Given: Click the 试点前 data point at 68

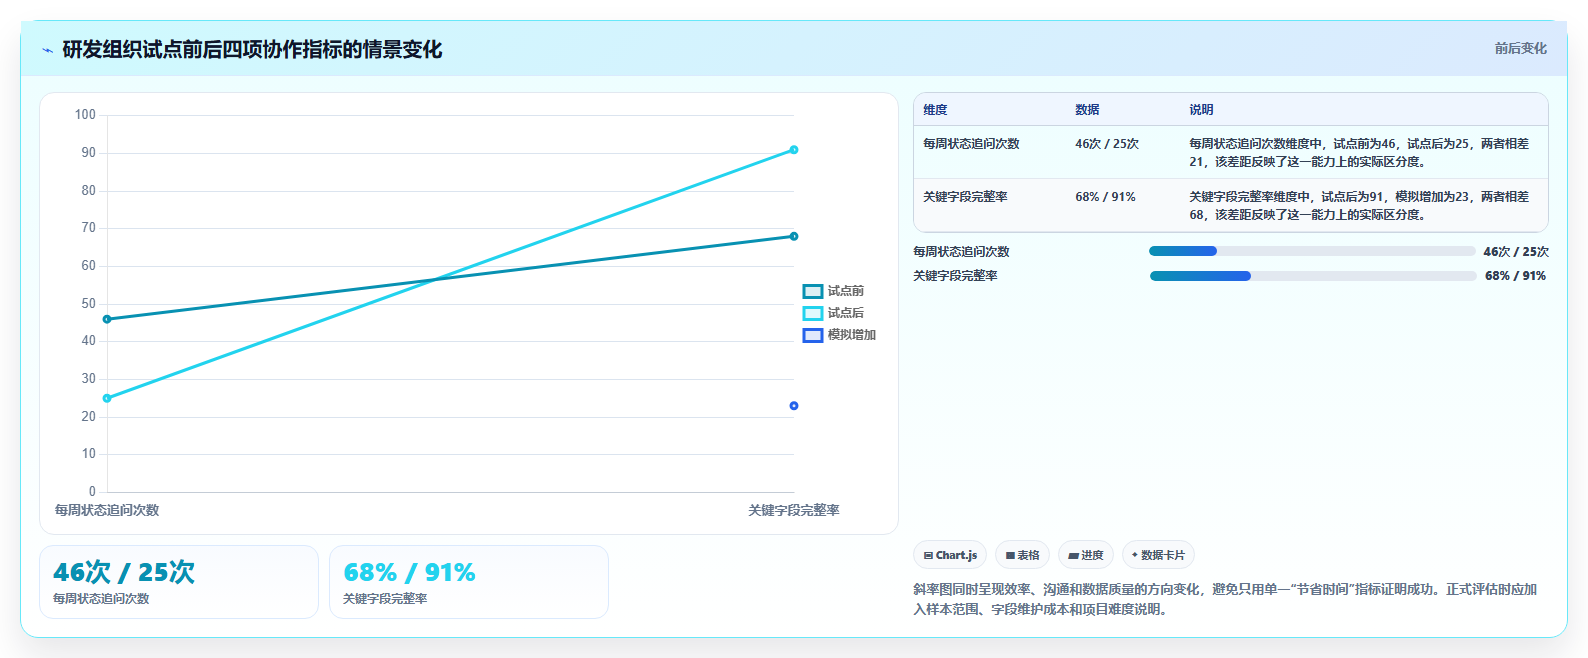Looking at the screenshot, I should point(794,237).
